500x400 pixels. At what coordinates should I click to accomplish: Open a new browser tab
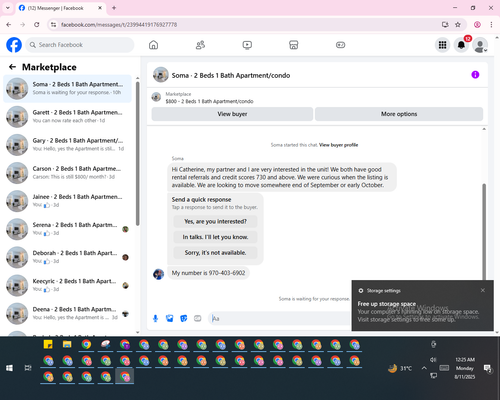[114, 8]
